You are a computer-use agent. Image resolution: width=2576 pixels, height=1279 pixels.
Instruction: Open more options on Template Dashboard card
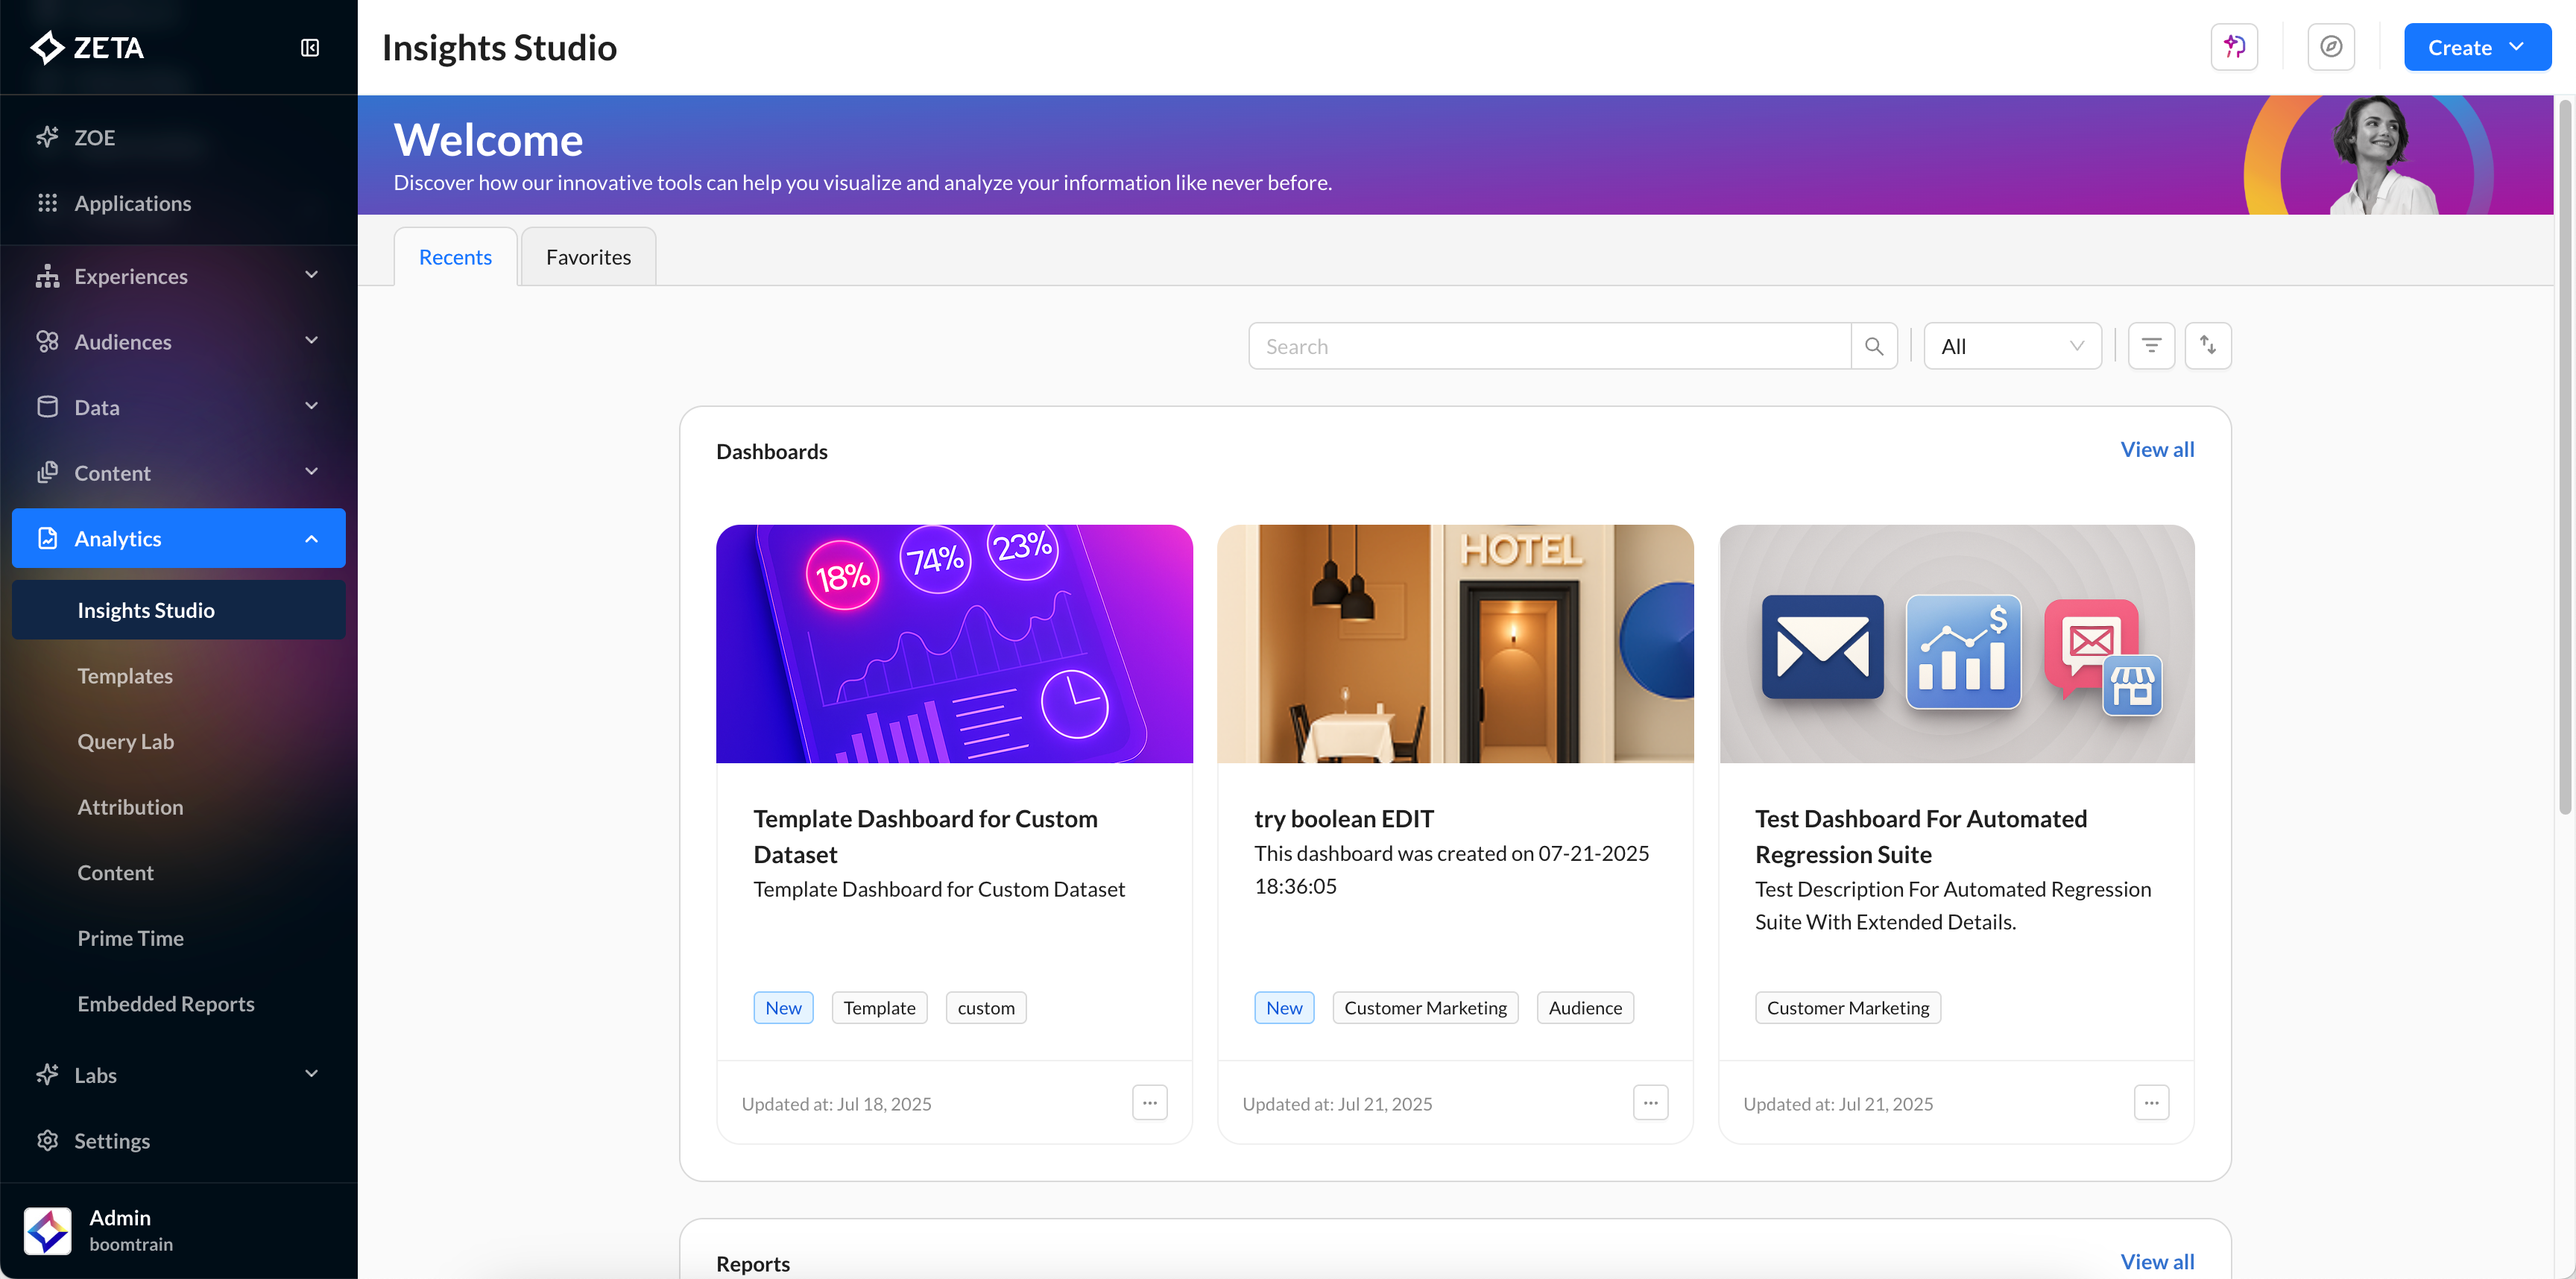(x=1150, y=1103)
